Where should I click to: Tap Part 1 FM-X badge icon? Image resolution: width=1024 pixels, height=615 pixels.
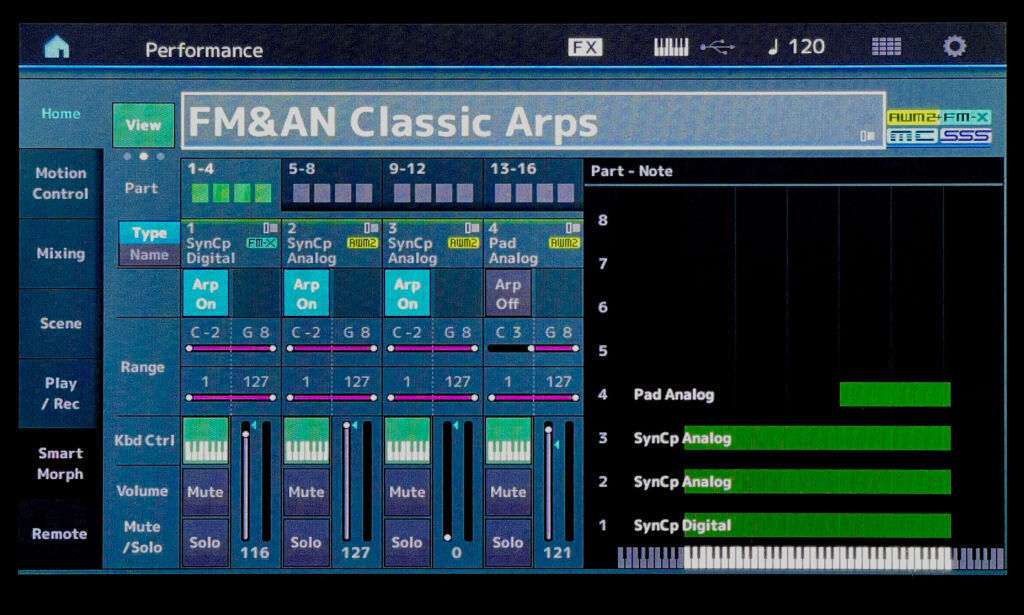(x=261, y=243)
